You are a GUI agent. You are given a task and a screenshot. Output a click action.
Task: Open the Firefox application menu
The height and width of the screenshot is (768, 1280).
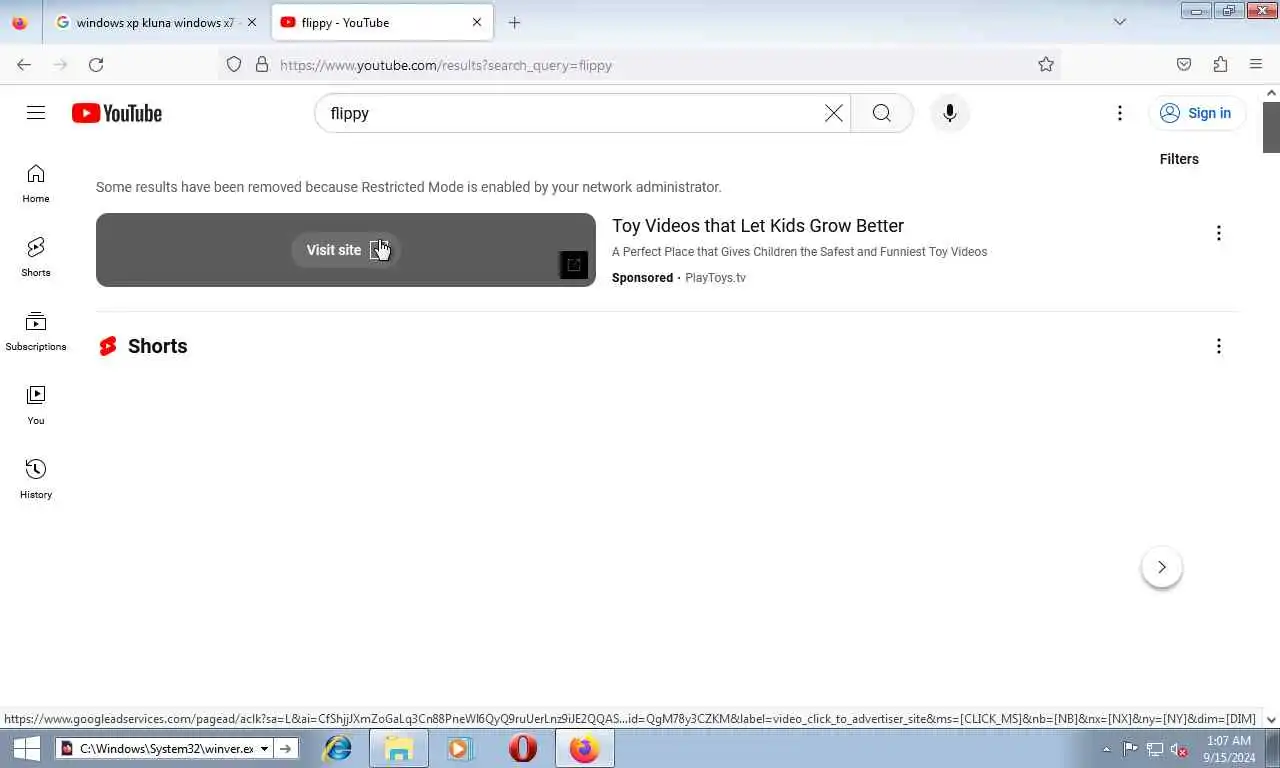coord(1256,65)
